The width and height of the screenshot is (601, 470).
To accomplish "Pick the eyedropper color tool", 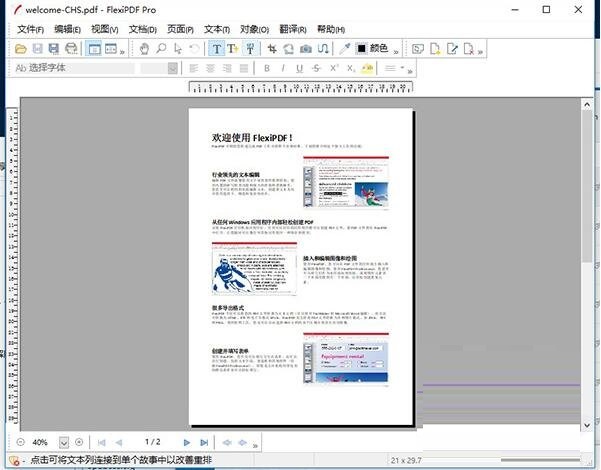I will [x=345, y=48].
